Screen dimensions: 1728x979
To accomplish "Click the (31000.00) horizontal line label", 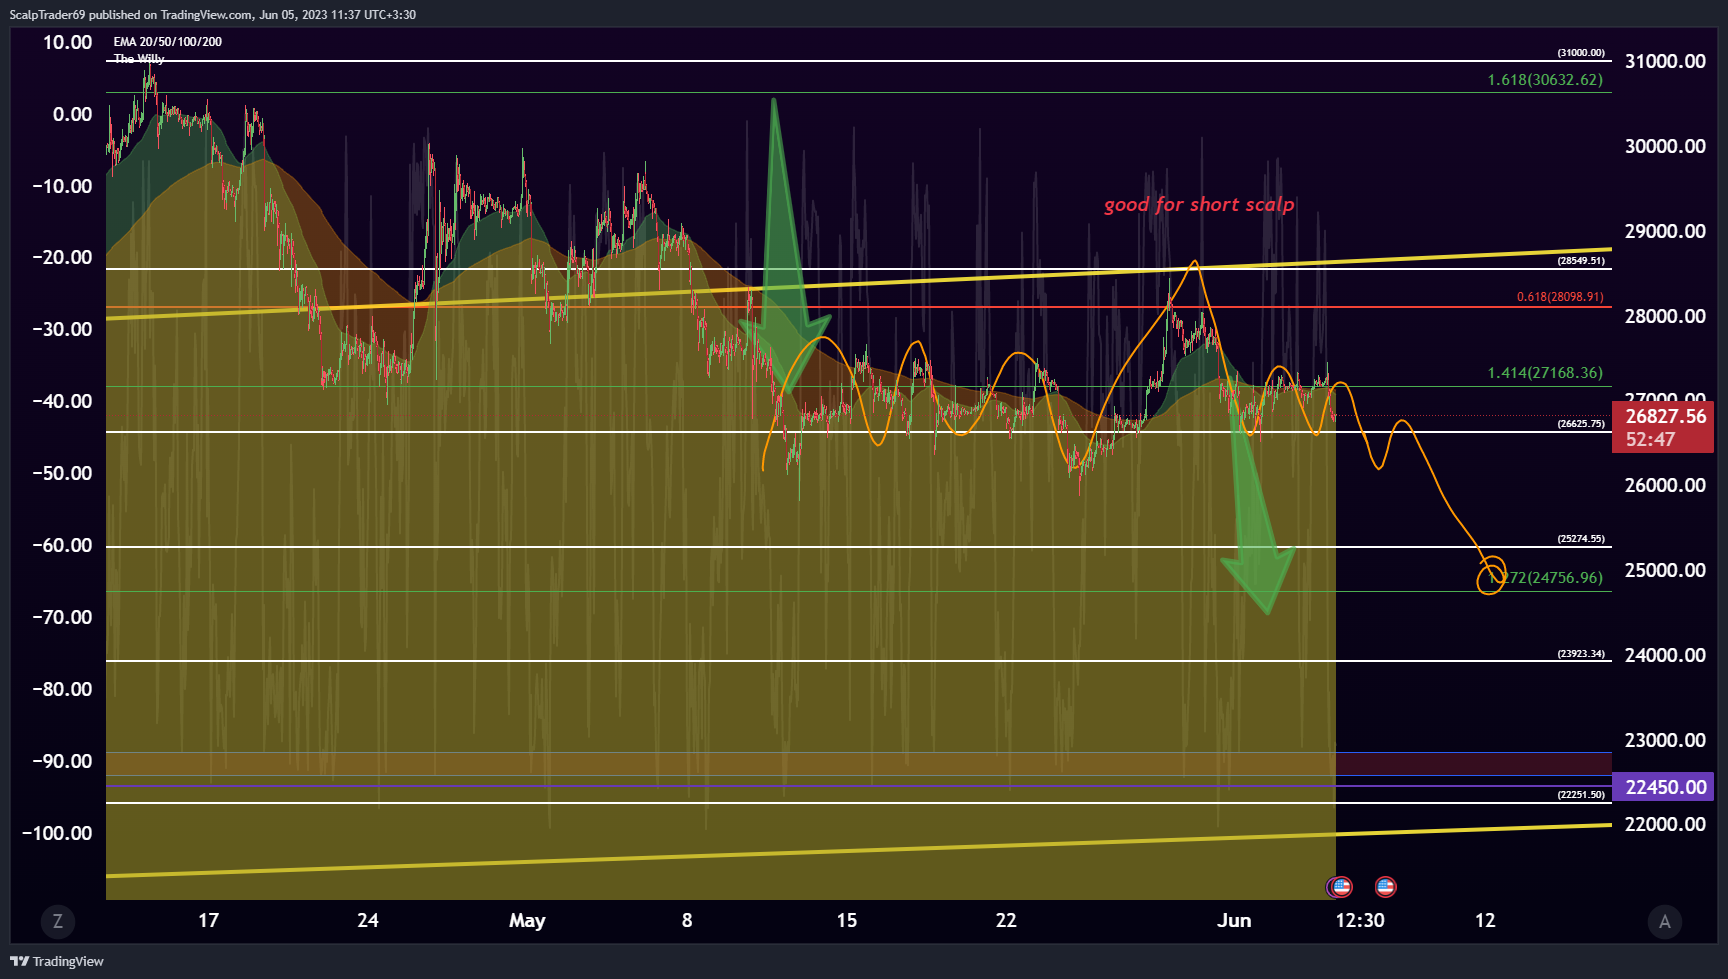I will 1581,53.
